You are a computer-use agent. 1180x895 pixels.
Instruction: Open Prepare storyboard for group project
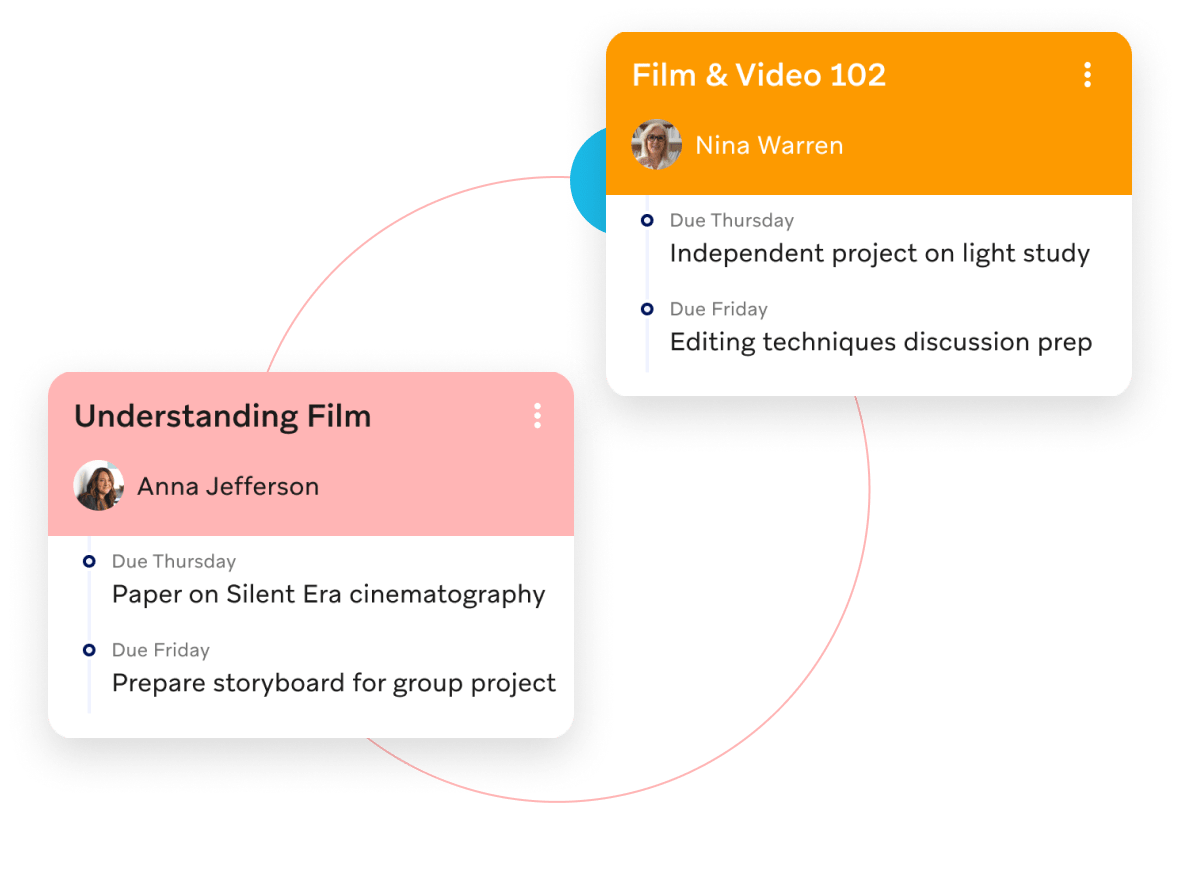(333, 683)
